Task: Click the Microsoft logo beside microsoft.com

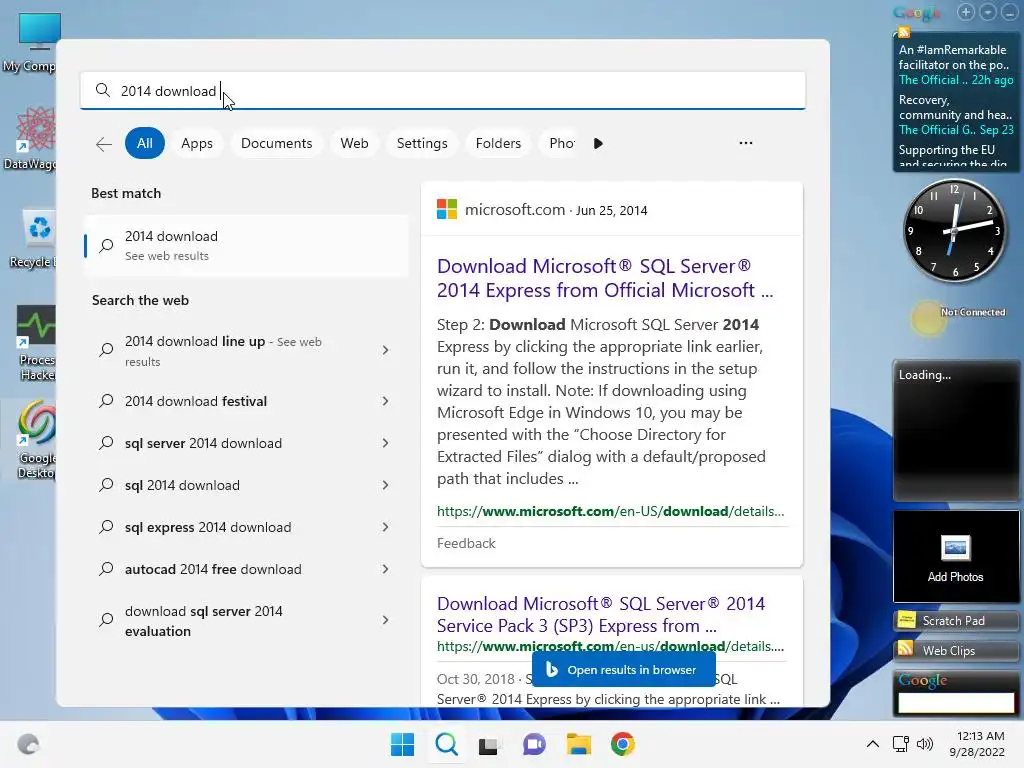Action: (447, 210)
